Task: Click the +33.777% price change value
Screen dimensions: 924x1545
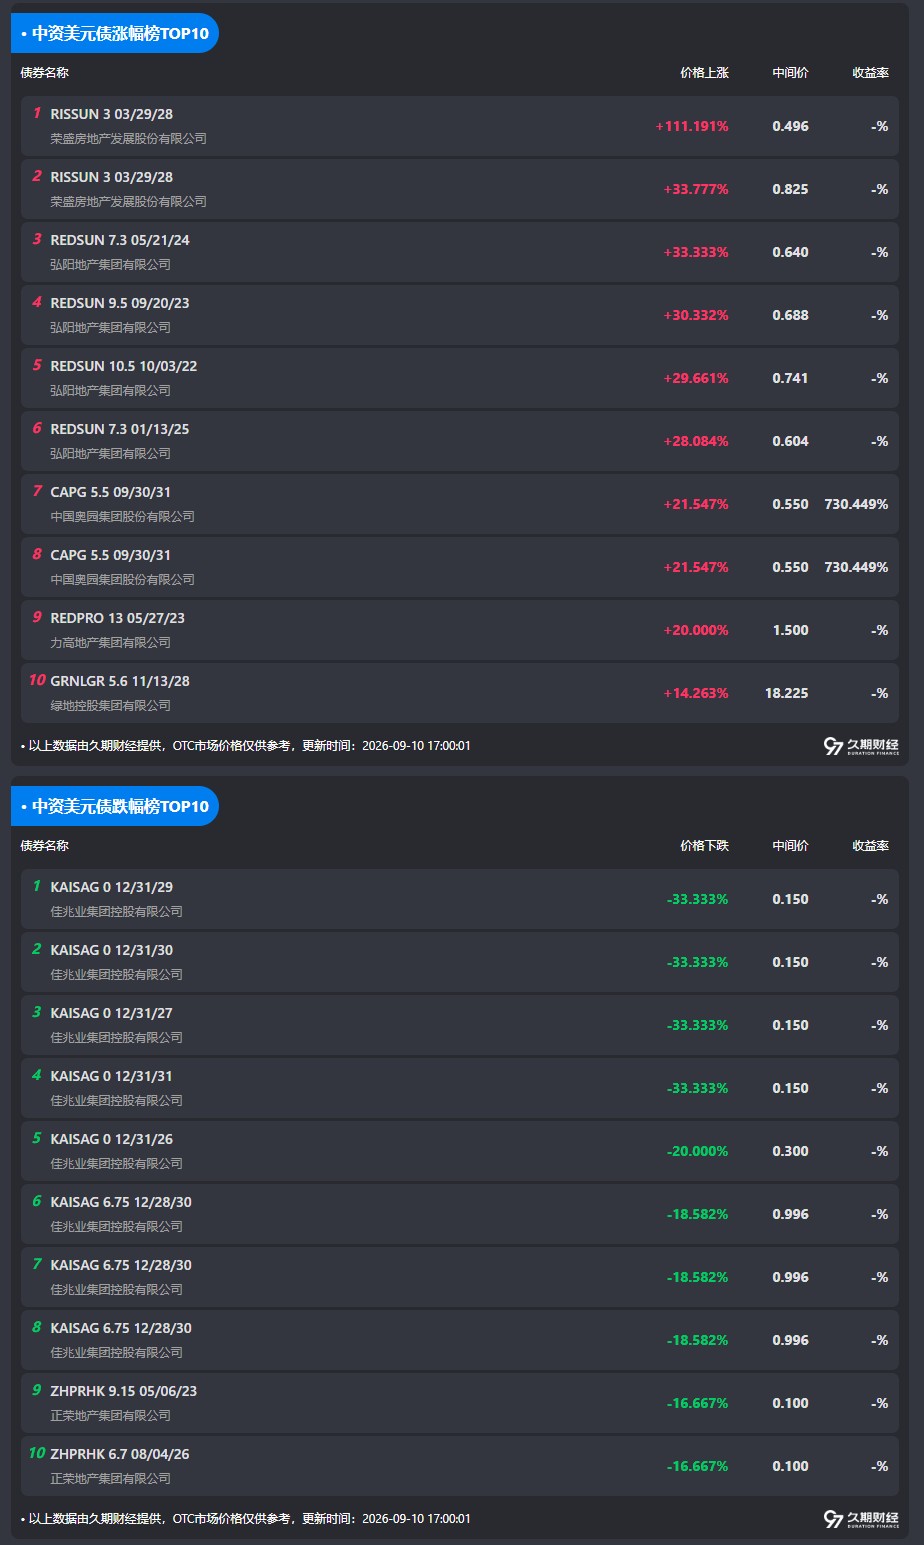Action: 696,189
